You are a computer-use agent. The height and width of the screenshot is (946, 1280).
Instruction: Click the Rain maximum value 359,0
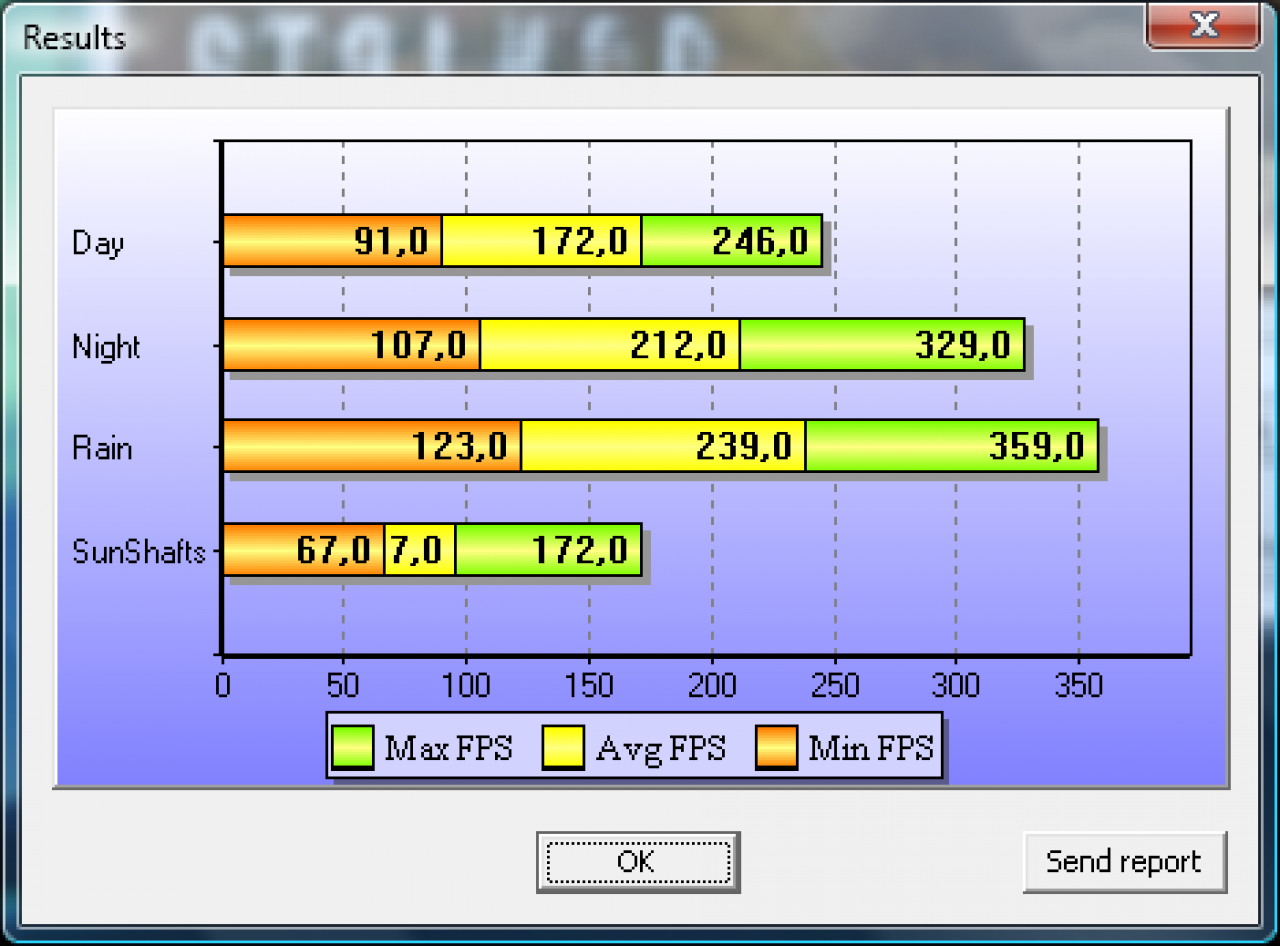tap(1037, 445)
